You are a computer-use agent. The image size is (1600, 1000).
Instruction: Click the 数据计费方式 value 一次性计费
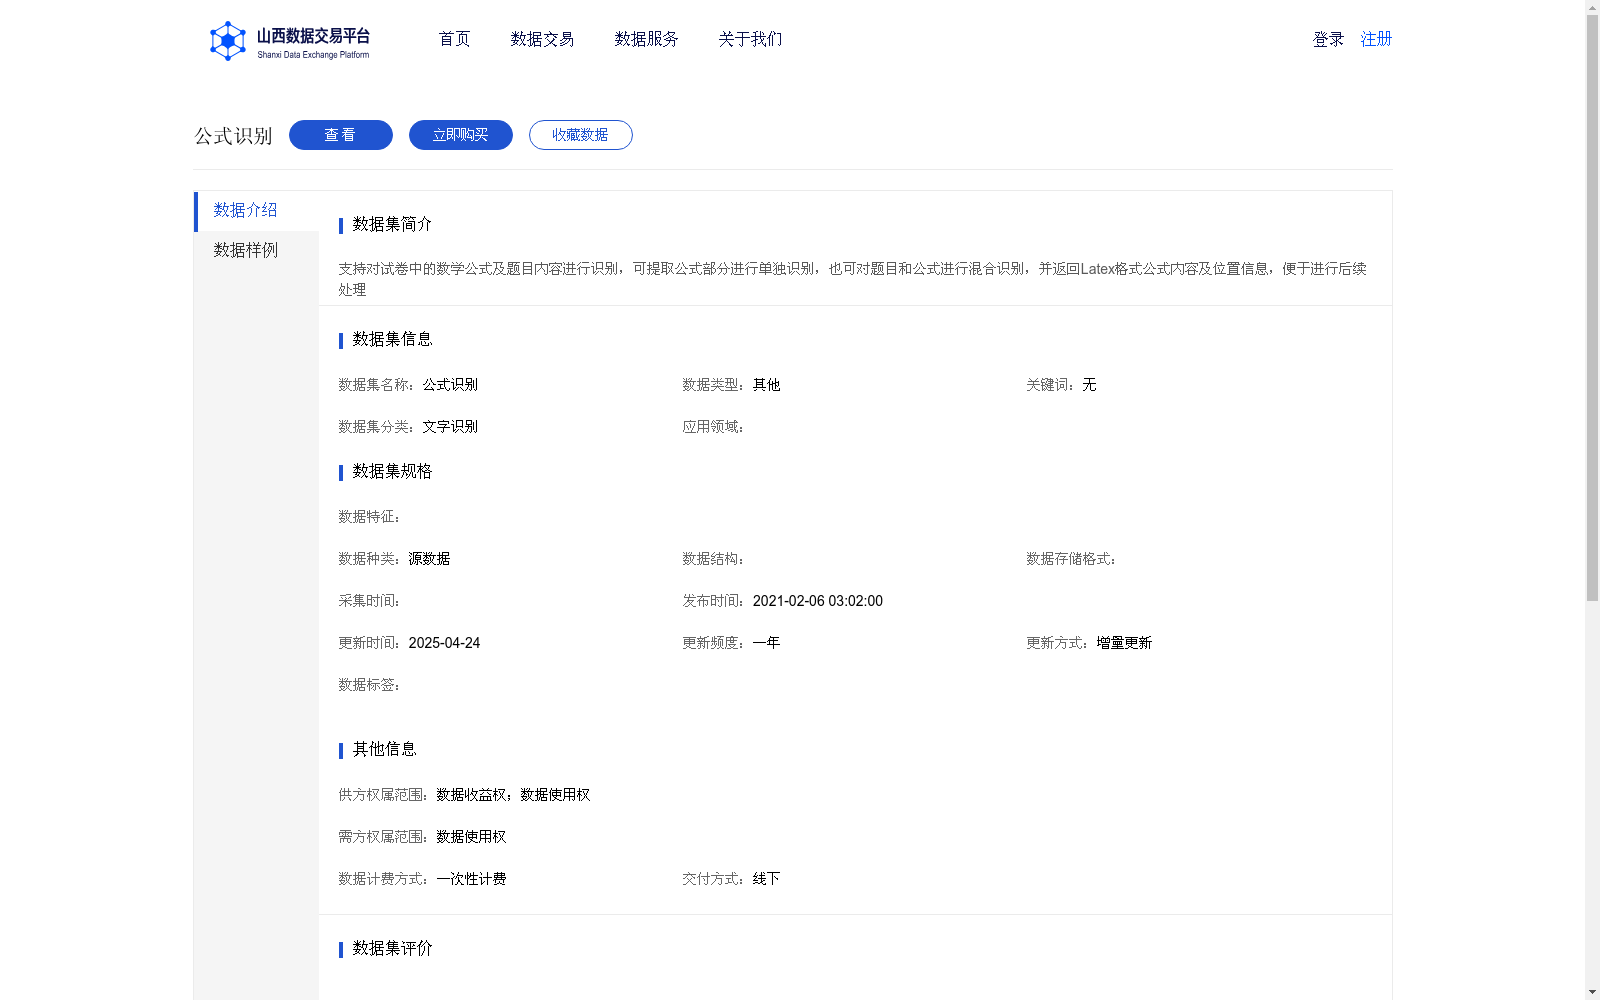click(x=471, y=879)
